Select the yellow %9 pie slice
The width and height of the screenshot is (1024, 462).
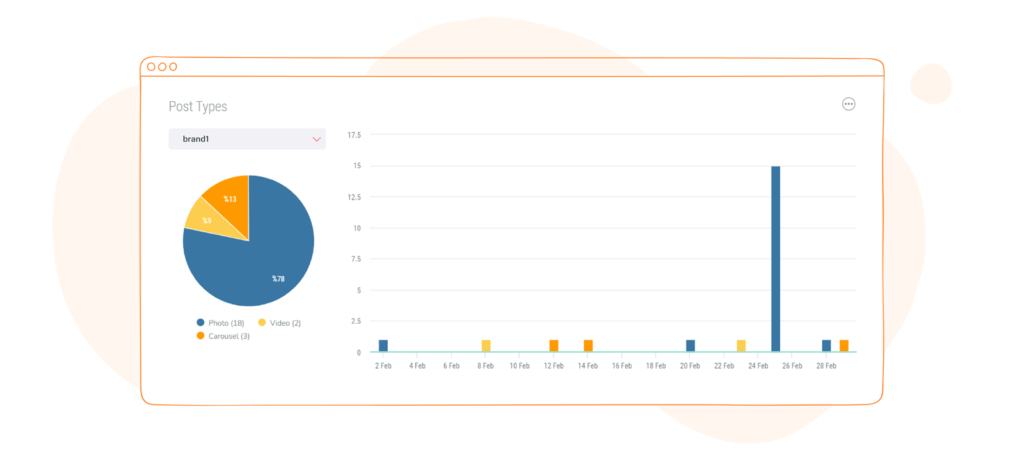[208, 220]
